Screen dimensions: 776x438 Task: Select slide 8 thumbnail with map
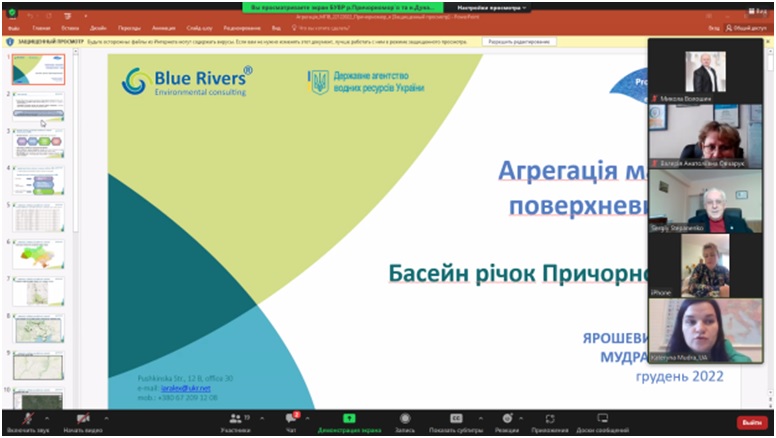39,329
